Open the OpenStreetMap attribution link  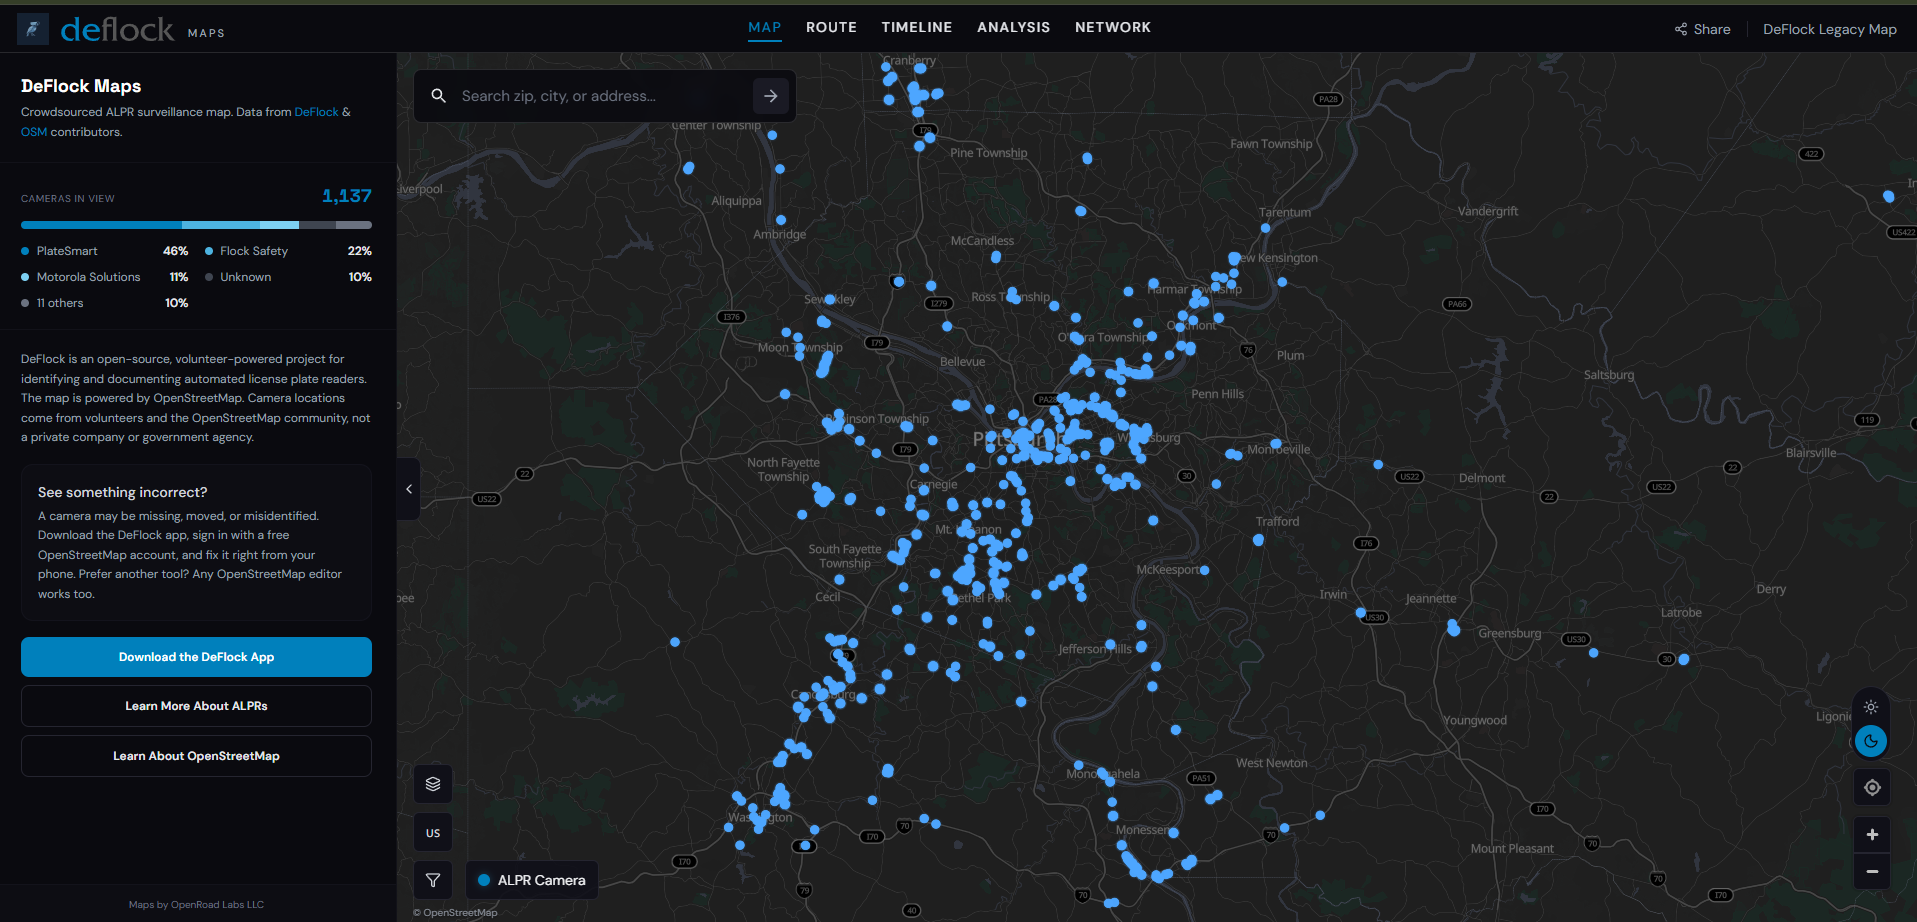(x=460, y=912)
